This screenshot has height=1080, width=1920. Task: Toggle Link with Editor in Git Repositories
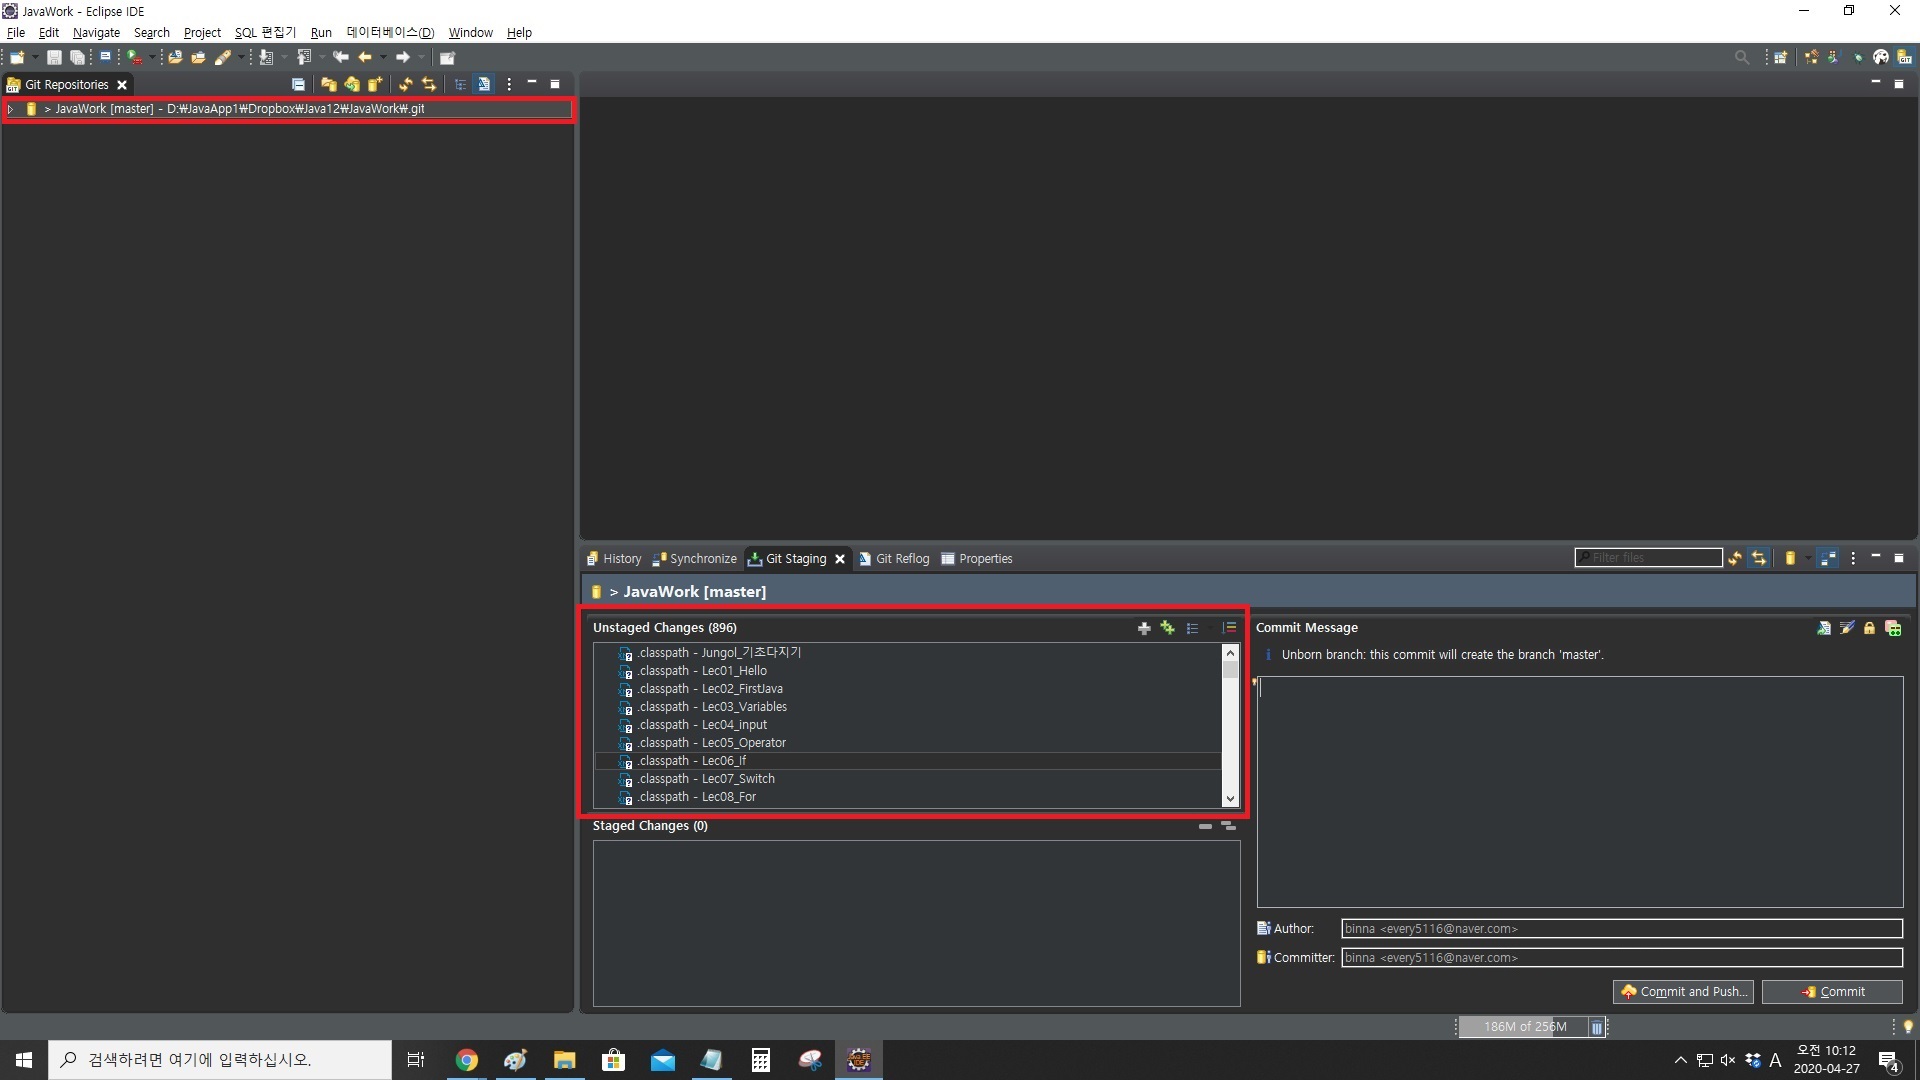[x=429, y=85]
